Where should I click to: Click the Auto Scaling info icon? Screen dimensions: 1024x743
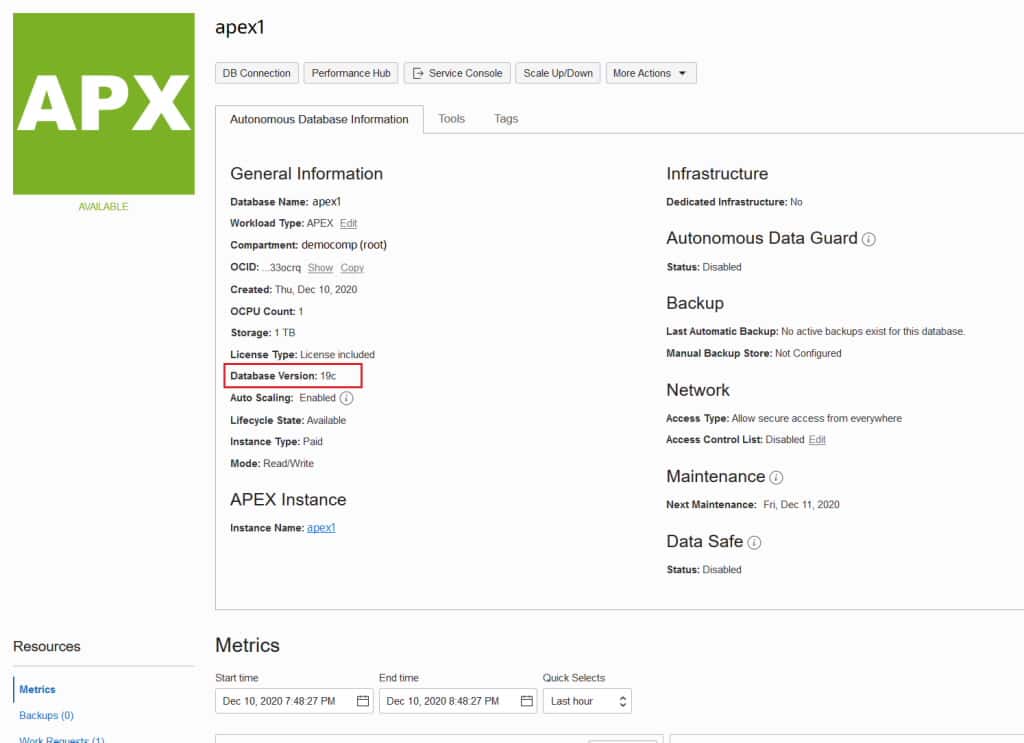pyautogui.click(x=349, y=397)
